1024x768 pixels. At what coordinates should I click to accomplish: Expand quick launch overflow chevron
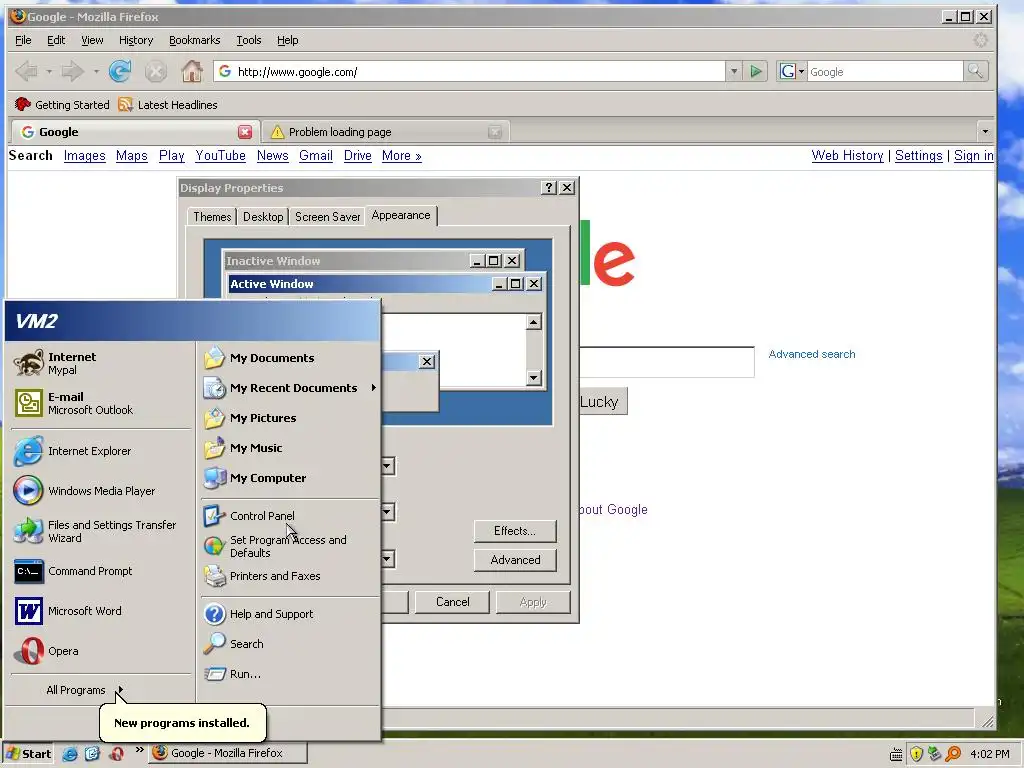click(139, 750)
